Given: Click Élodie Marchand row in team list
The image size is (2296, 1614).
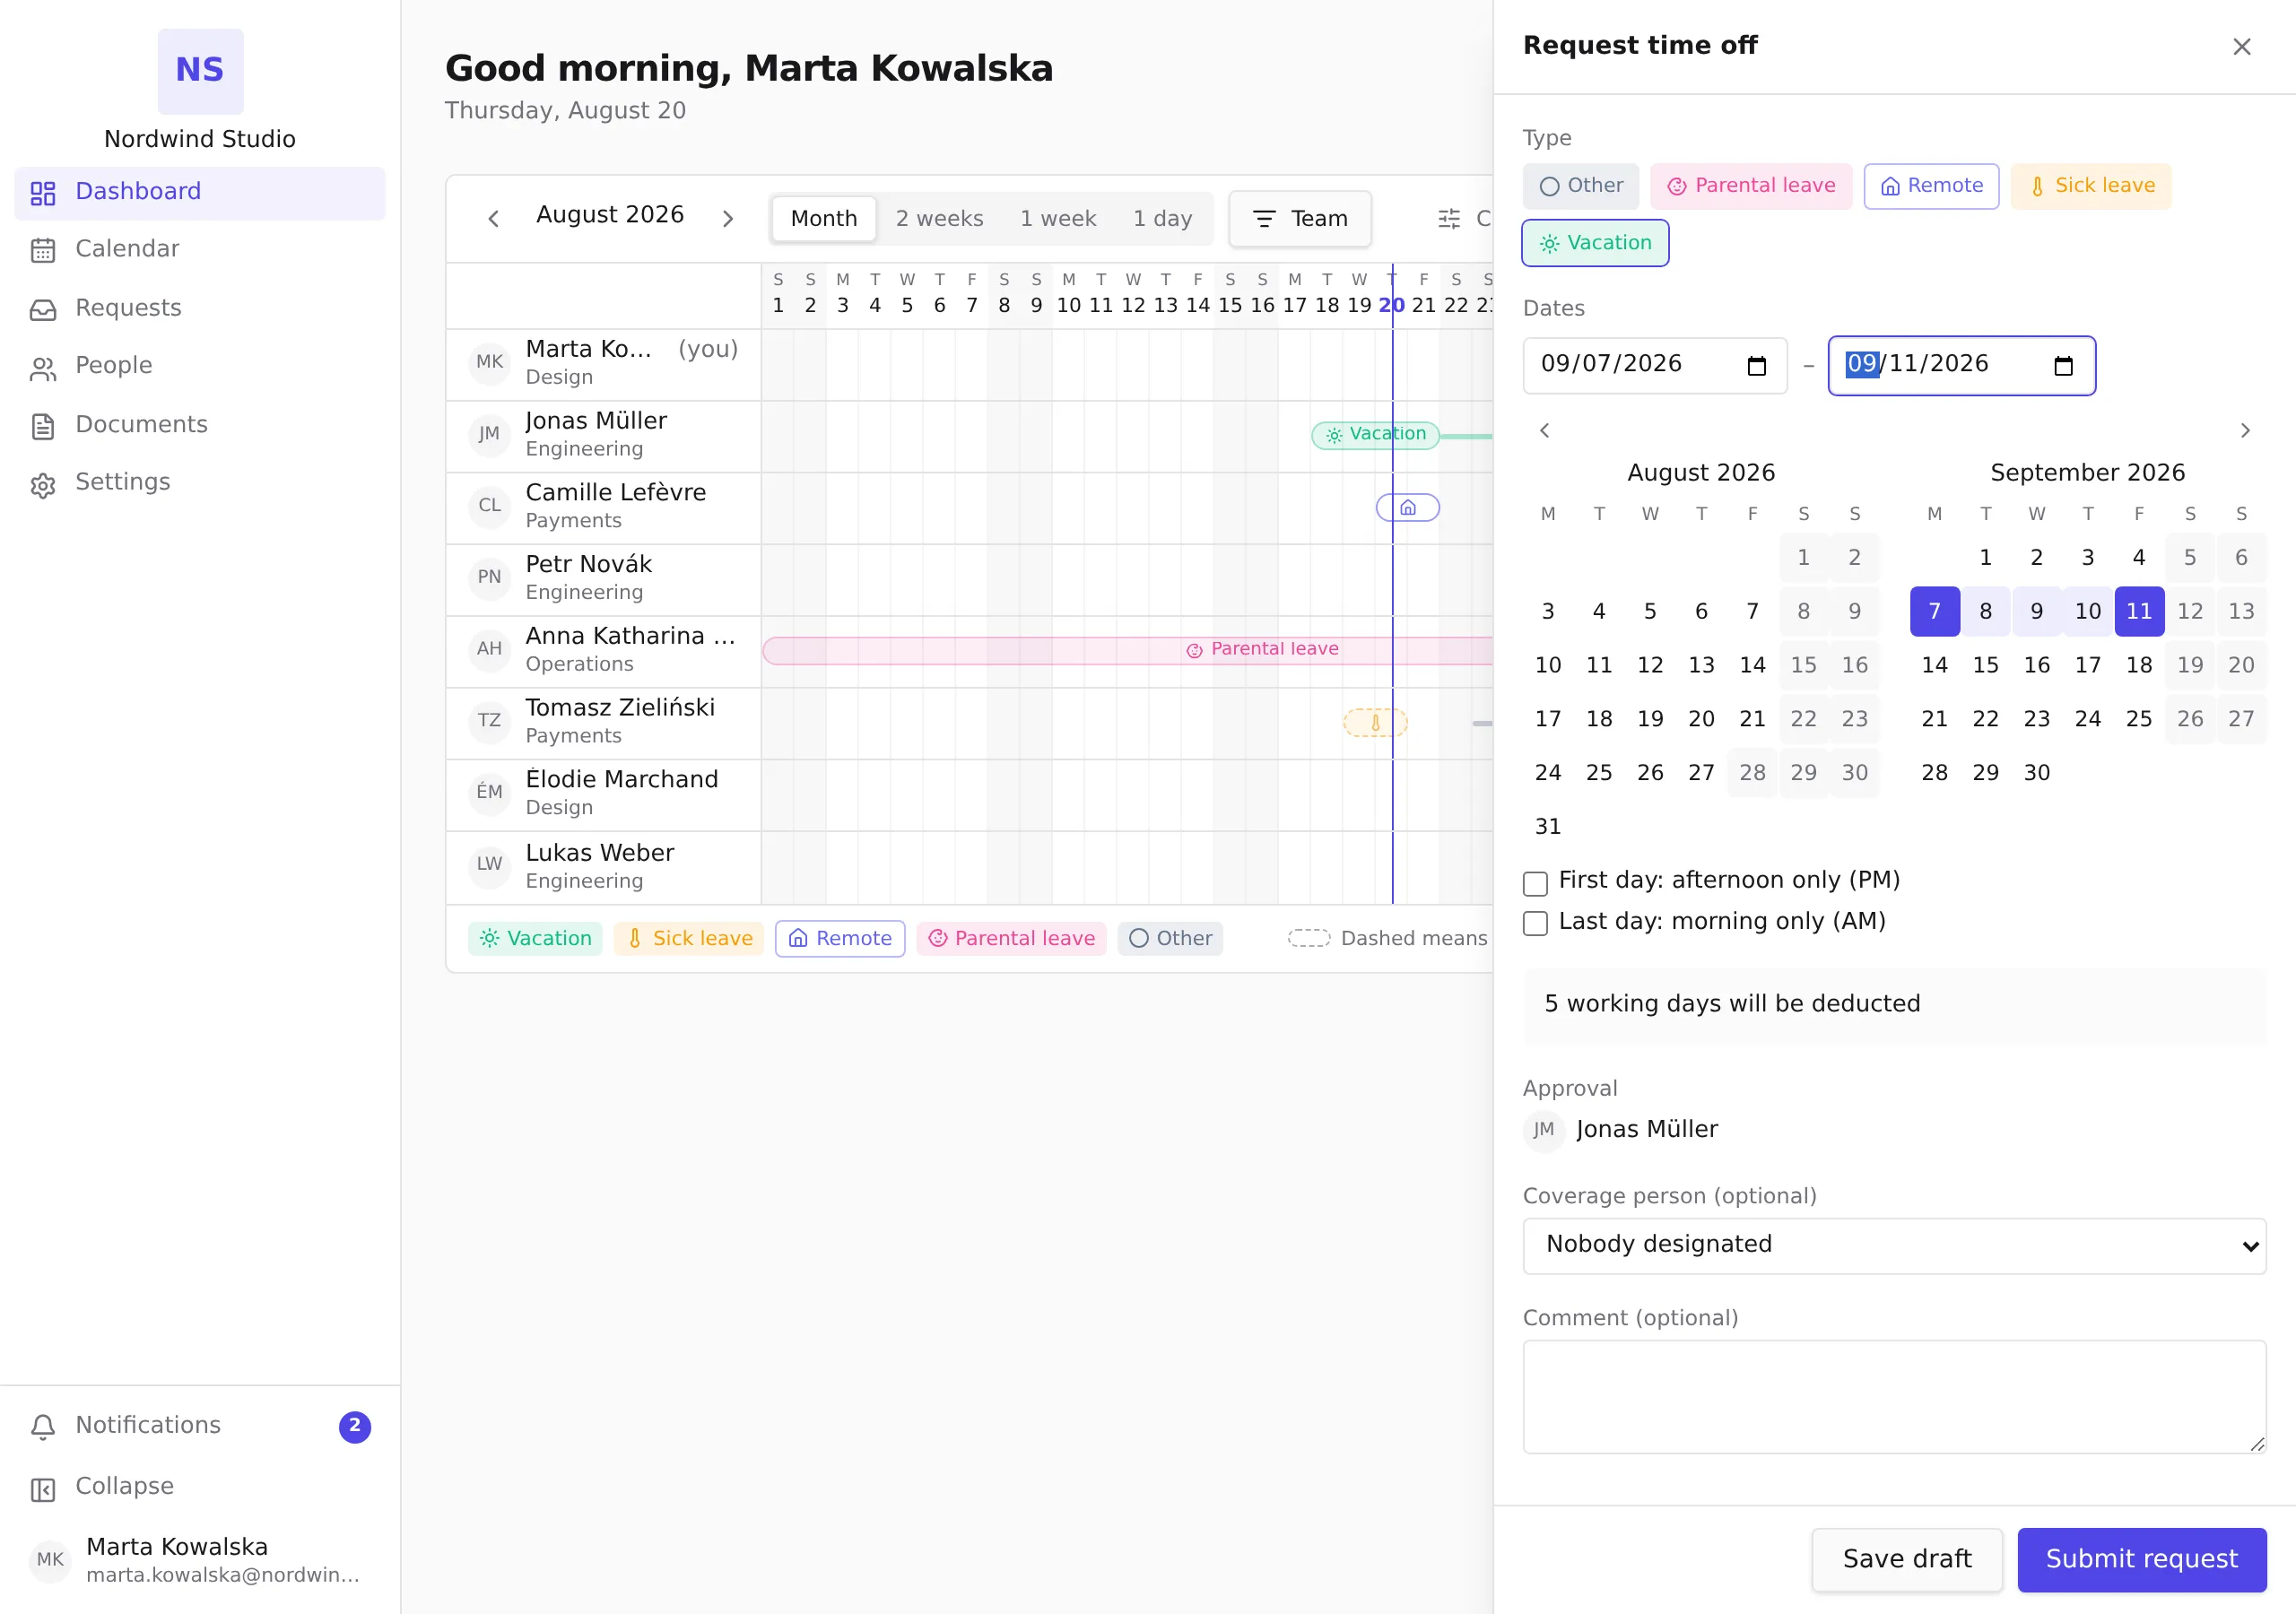Looking at the screenshot, I should tap(603, 795).
